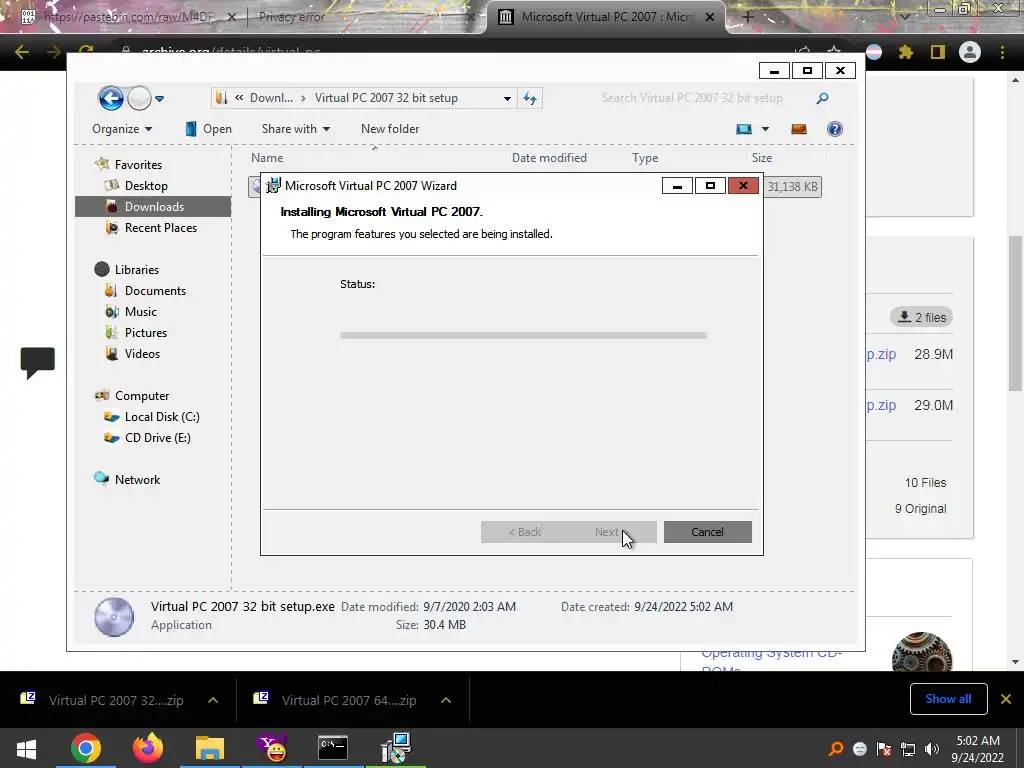The image size is (1024, 768).
Task: Select Favorites in the navigation pane
Action: pyautogui.click(x=138, y=165)
